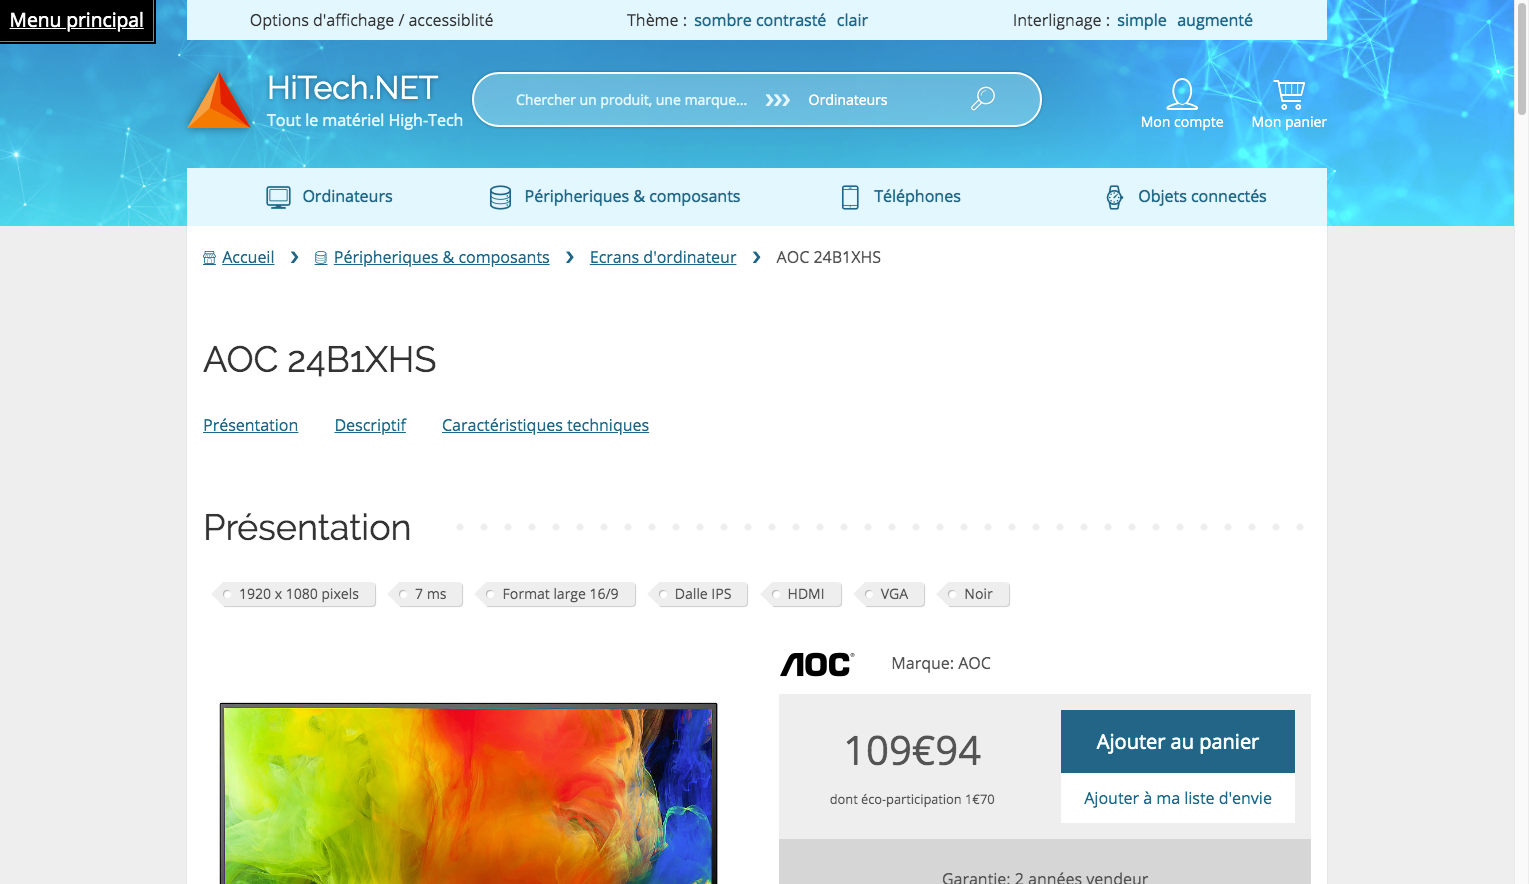Open the Menu principal skip link
The image size is (1529, 884).
pos(77,20)
